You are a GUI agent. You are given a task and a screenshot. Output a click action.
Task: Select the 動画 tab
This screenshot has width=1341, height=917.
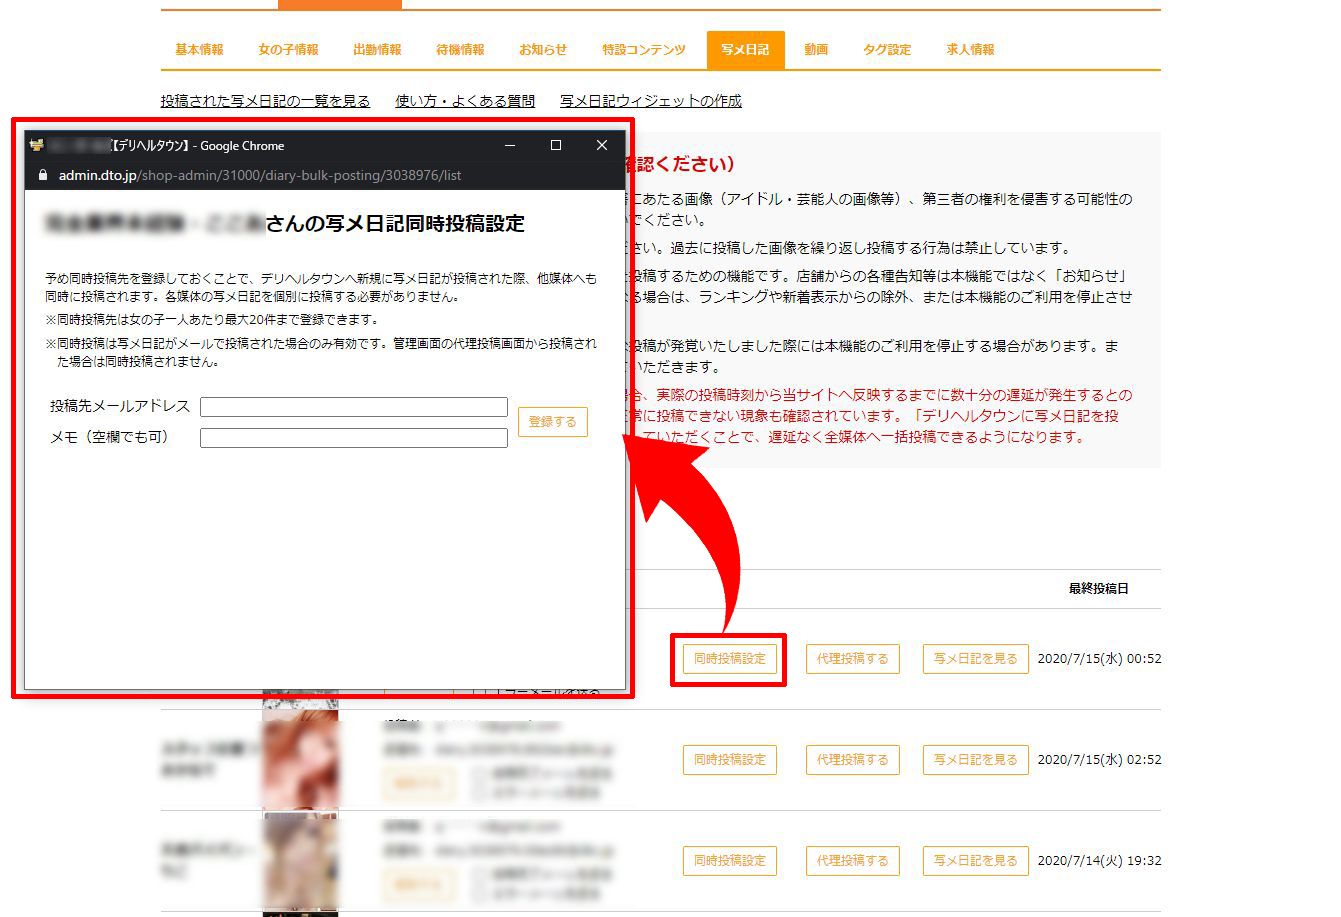pyautogui.click(x=815, y=49)
